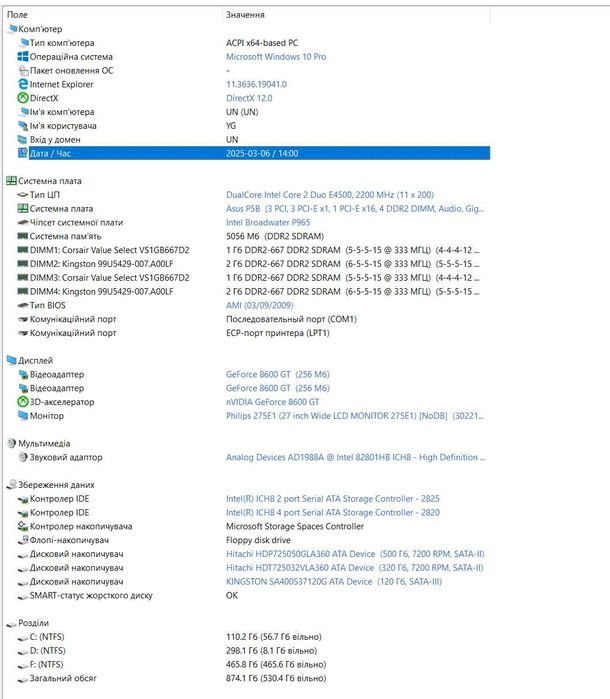Click the Тип ЦП processor icon
The height and width of the screenshot is (699, 610).
click(x=23, y=195)
